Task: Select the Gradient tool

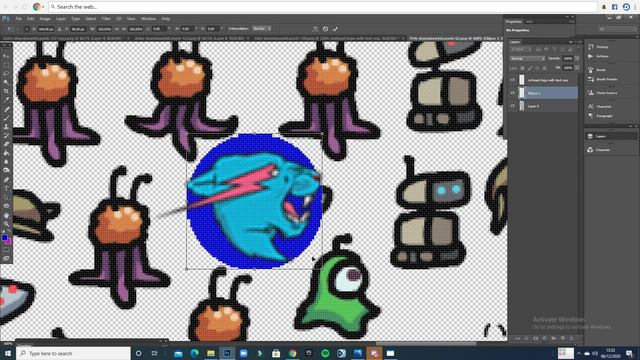Action: tap(6, 153)
